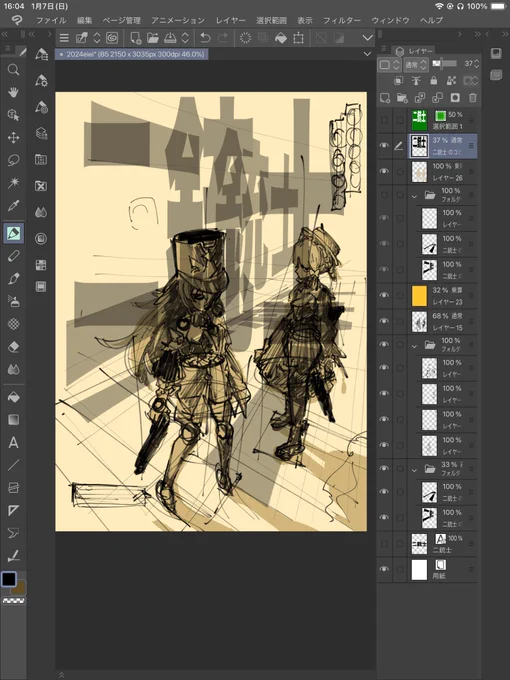This screenshot has width=510, height=680.
Task: Click the Clip Studio spiral icon
Action: [112, 38]
